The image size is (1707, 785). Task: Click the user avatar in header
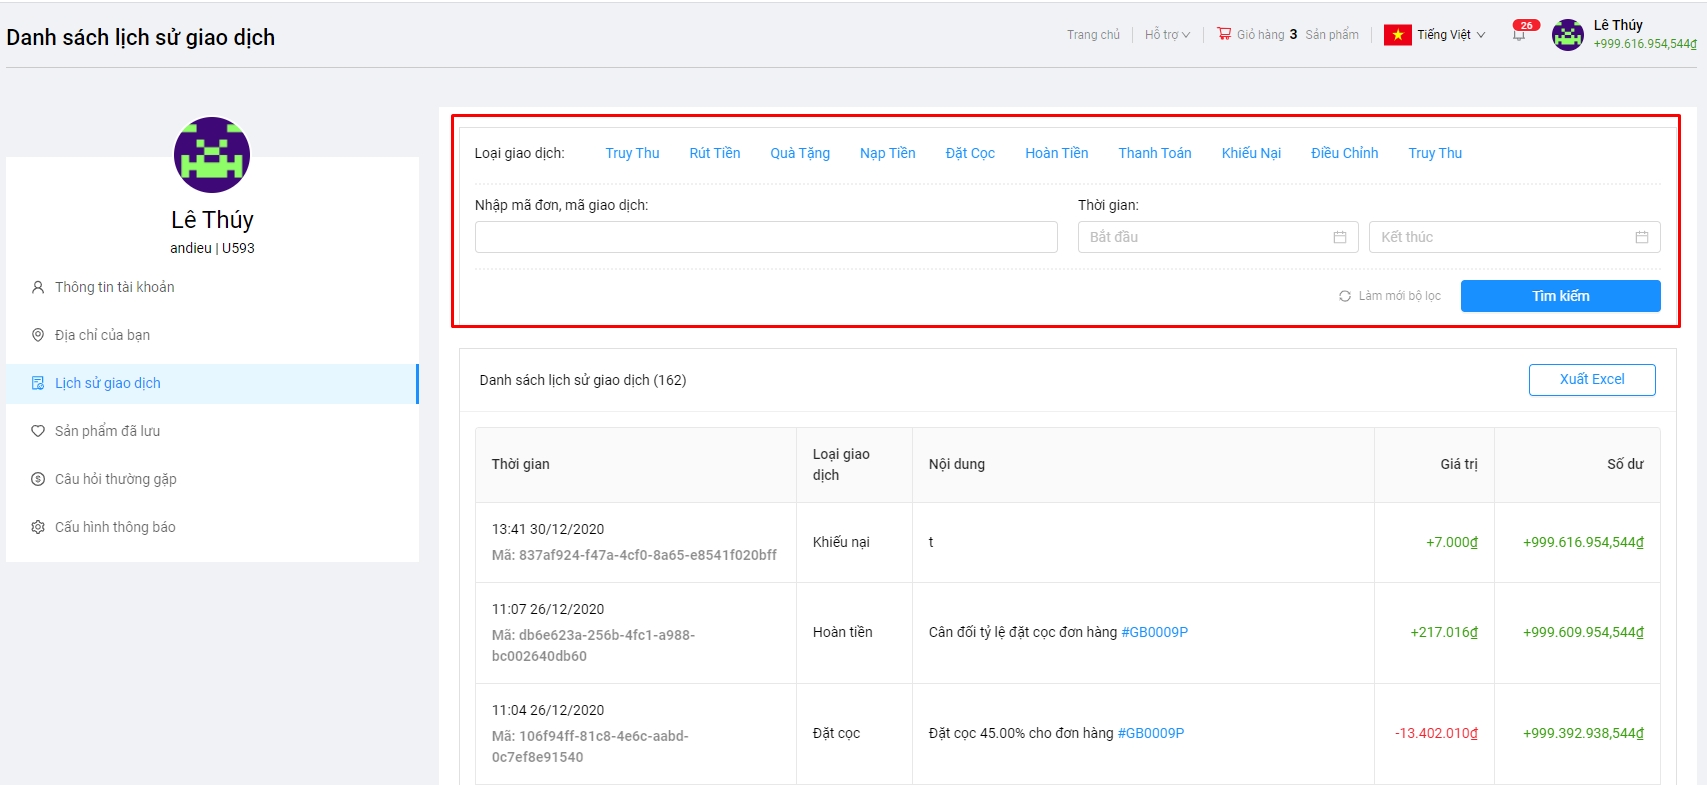pos(1567,35)
